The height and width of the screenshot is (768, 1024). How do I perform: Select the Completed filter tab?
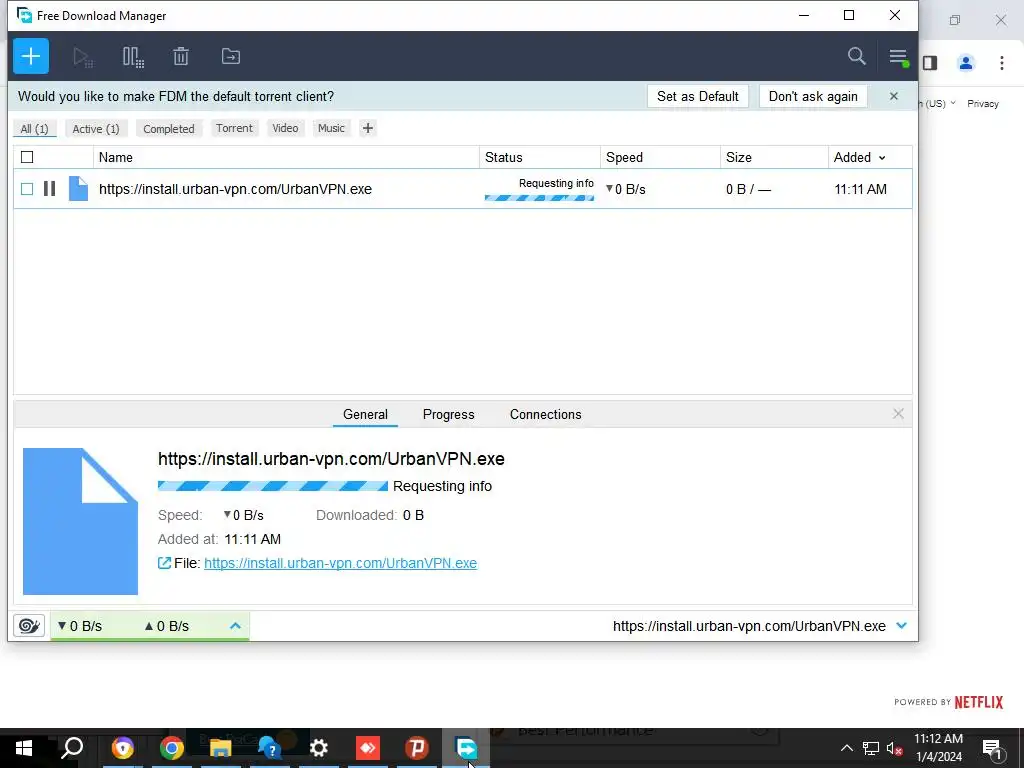pos(169,129)
